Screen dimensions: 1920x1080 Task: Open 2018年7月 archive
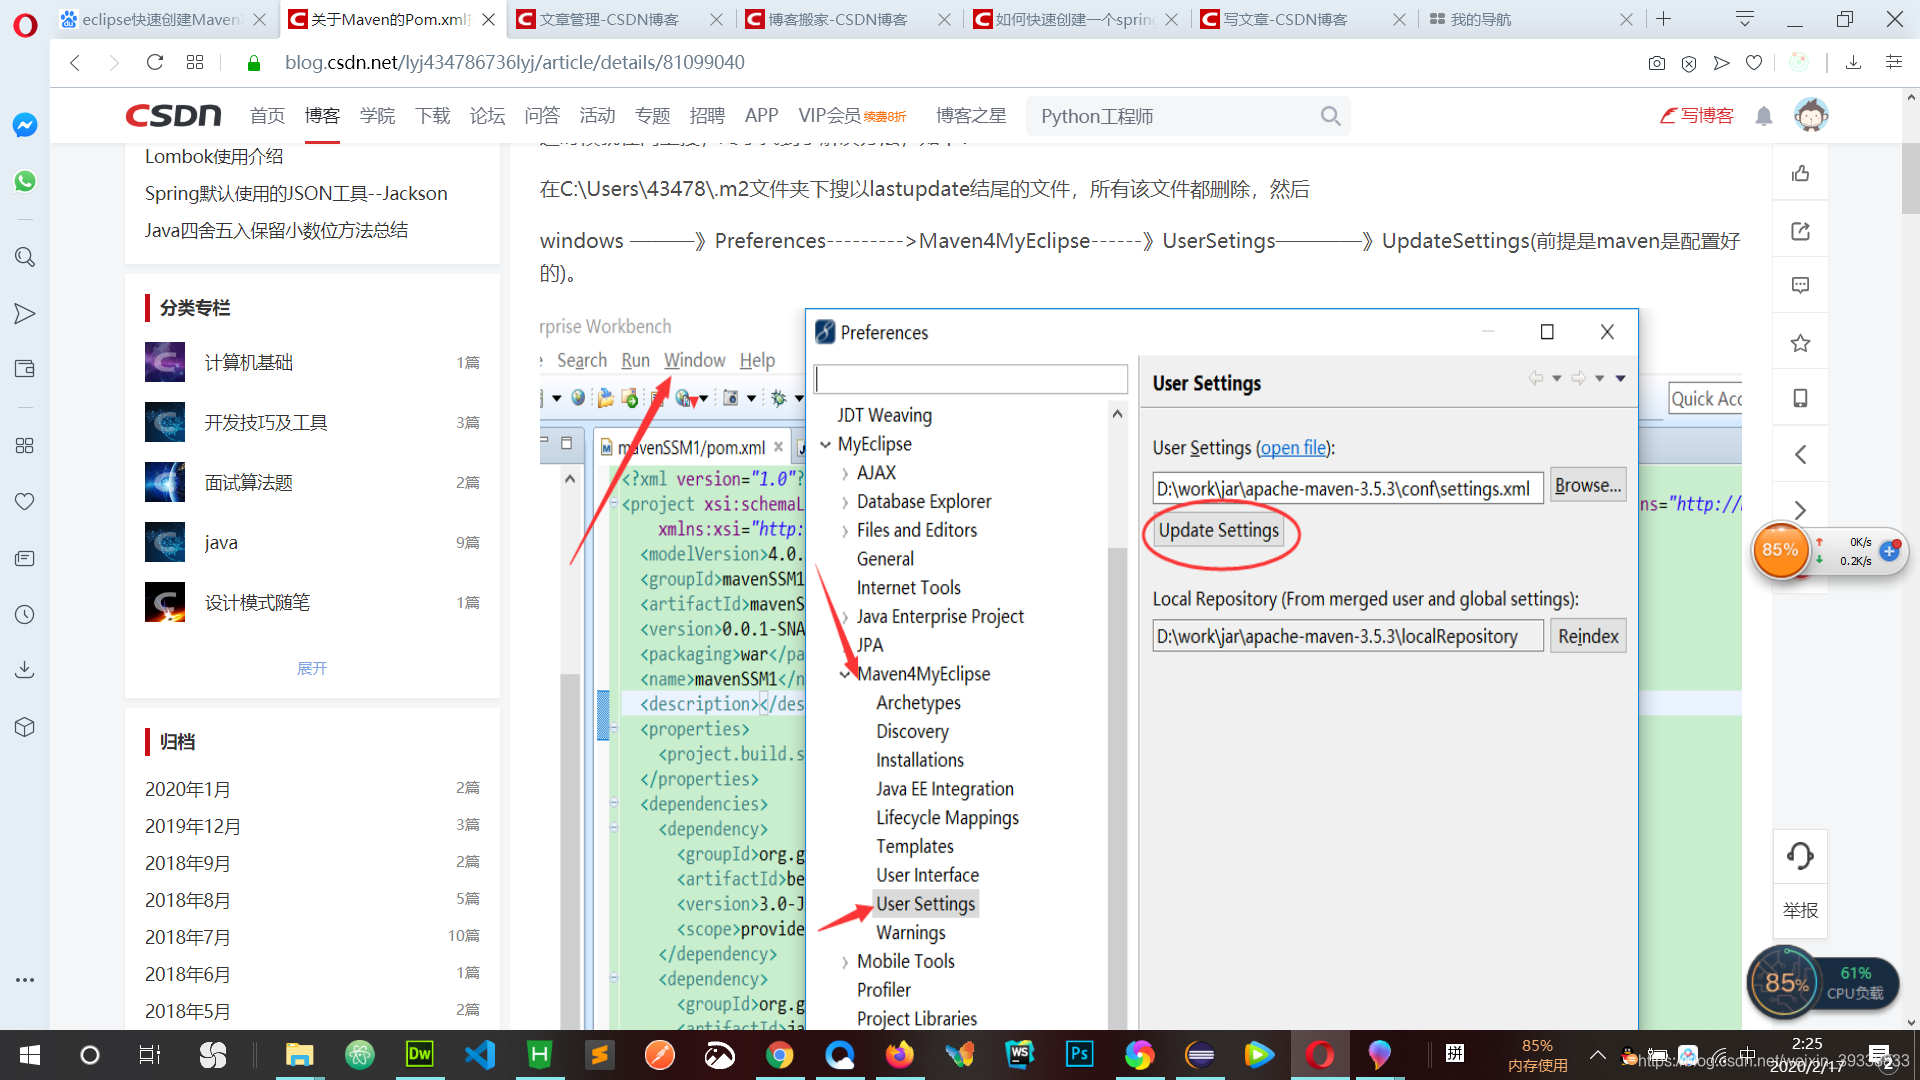[x=188, y=937]
